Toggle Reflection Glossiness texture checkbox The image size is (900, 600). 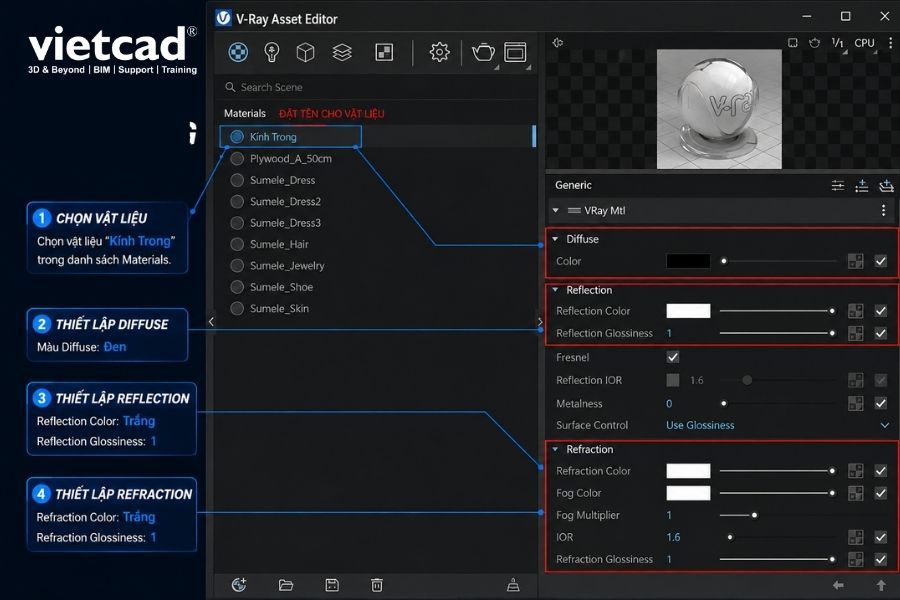pos(880,333)
